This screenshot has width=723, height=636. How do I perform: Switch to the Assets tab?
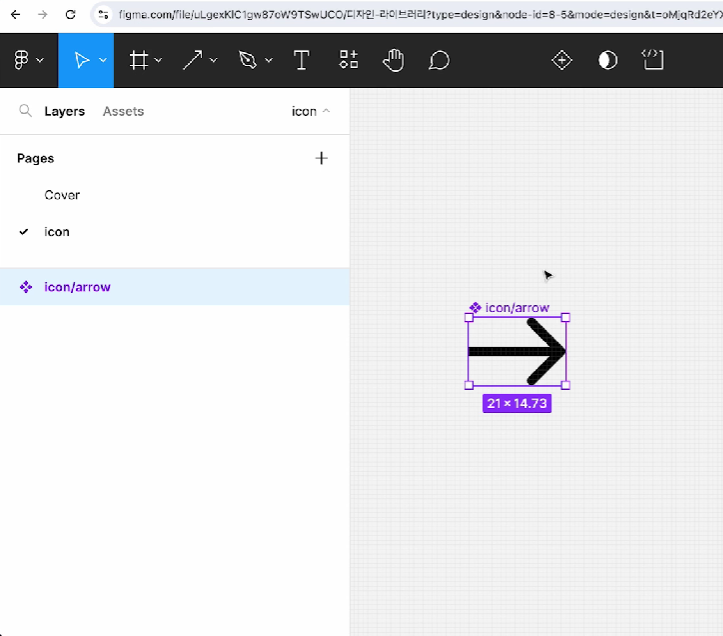(123, 111)
